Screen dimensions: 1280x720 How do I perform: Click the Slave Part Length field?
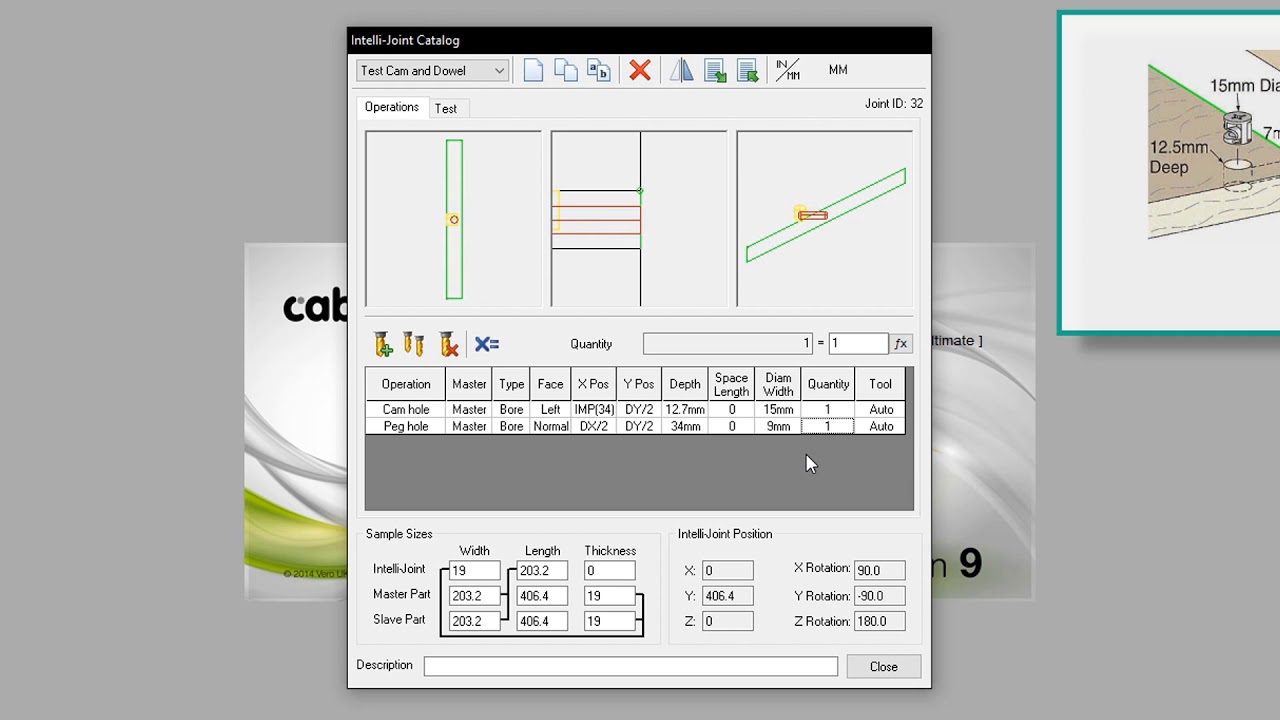coord(542,621)
